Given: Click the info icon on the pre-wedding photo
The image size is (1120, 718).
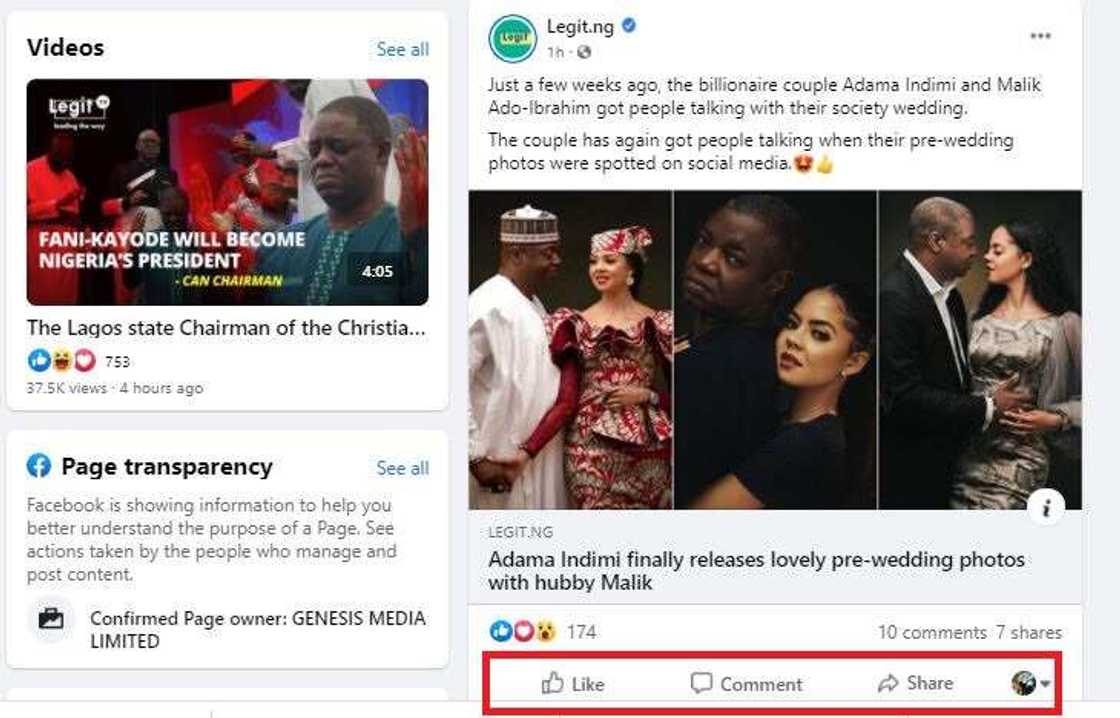Looking at the screenshot, I should (1047, 507).
